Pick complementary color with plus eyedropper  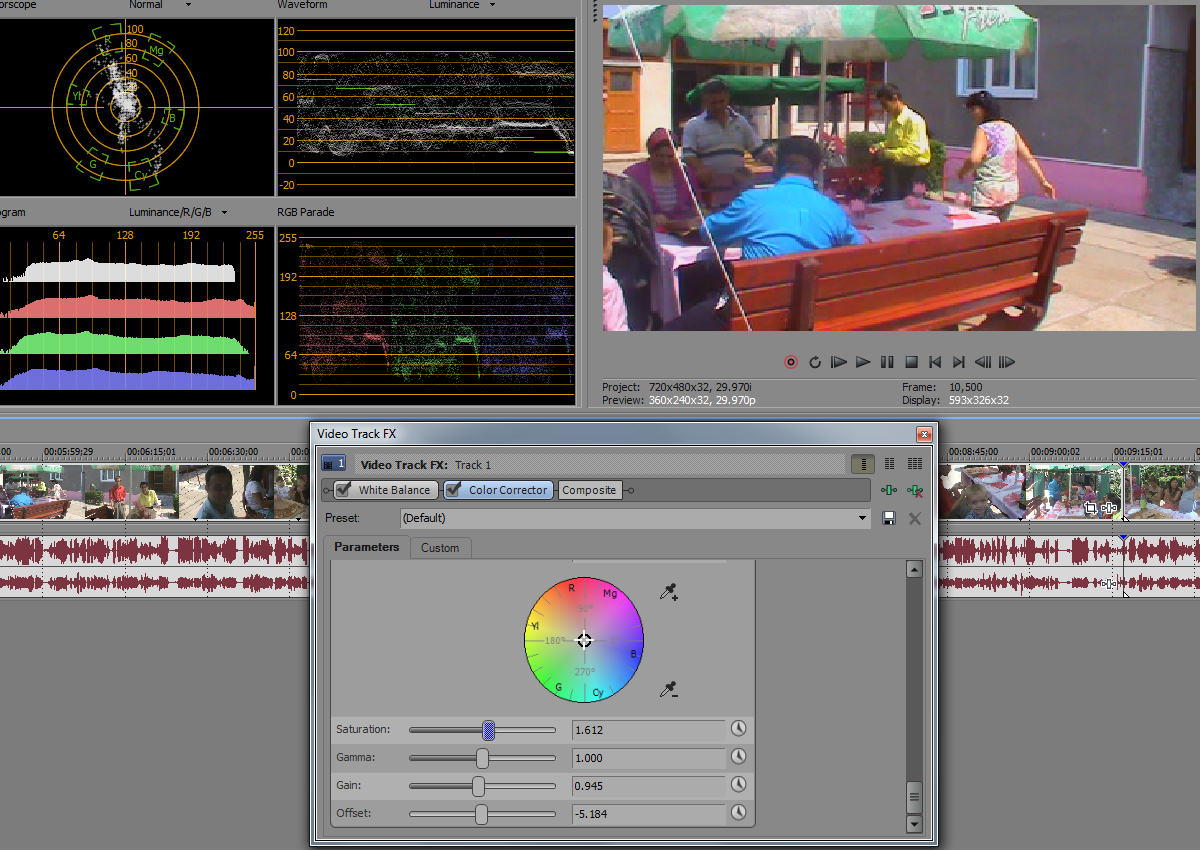668,593
